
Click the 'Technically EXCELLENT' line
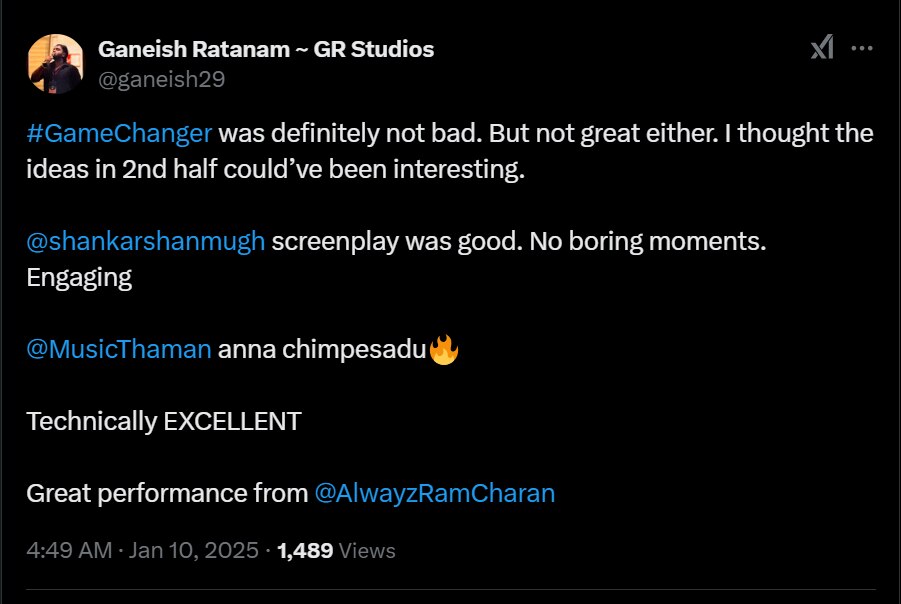pyautogui.click(x=163, y=421)
